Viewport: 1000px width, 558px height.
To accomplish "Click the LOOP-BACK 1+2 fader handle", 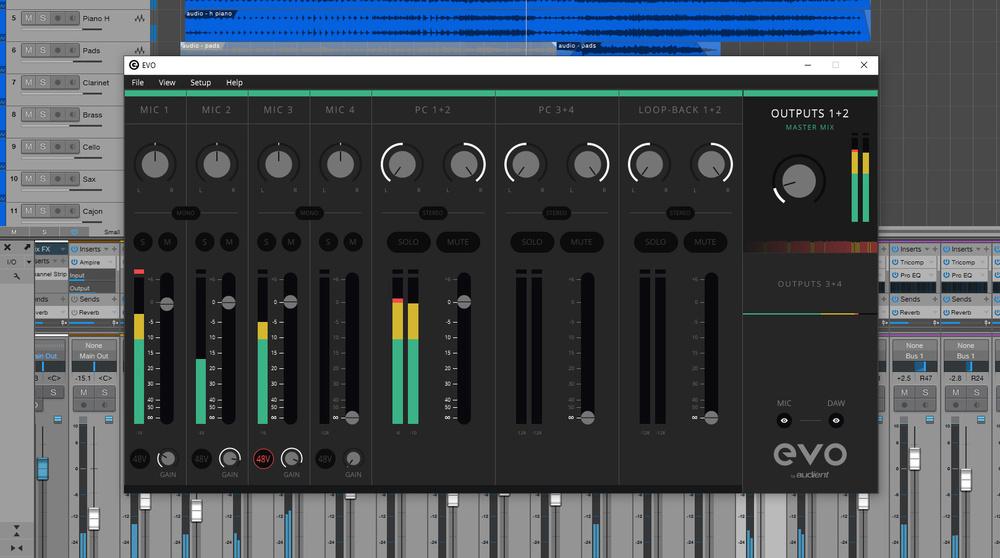I will pyautogui.click(x=711, y=418).
